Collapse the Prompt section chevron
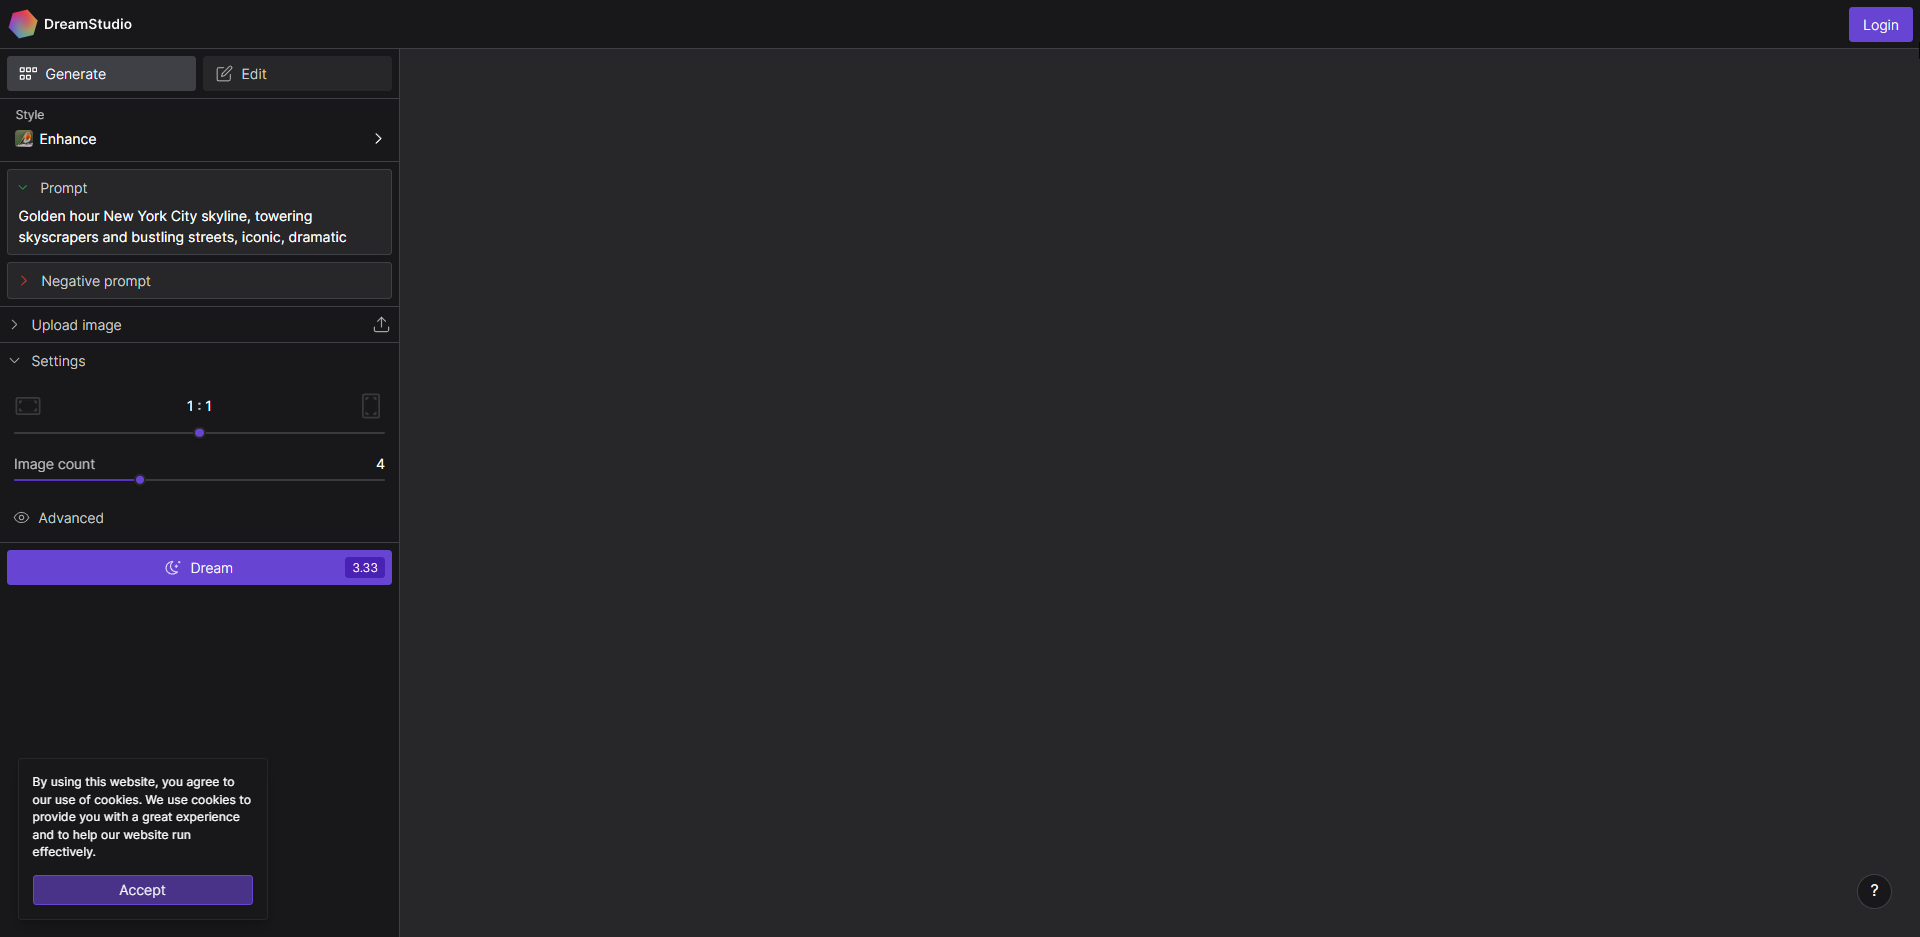 23,188
